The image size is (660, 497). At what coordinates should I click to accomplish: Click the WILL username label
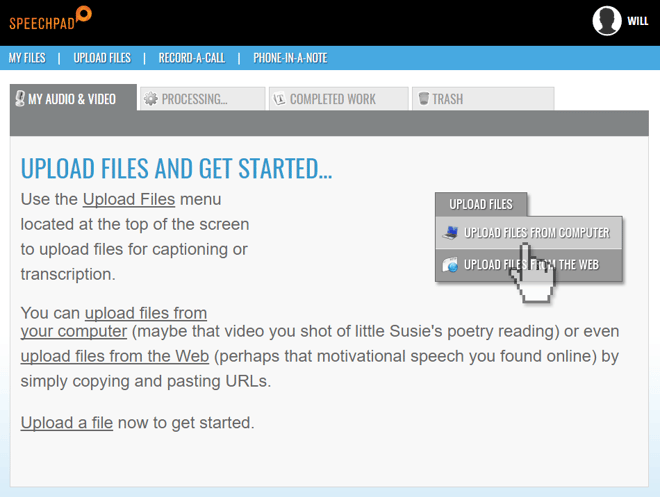point(638,21)
